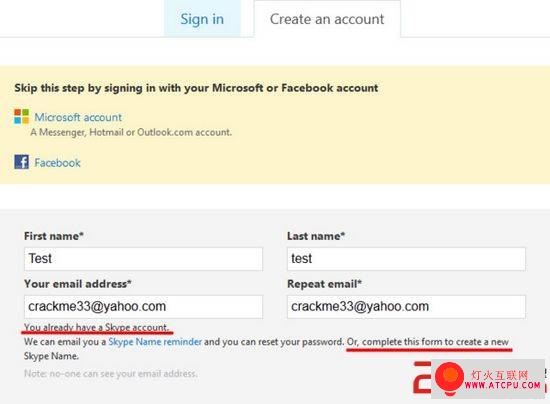
Task: Click the blue Facebook f icon
Action: pos(21,162)
